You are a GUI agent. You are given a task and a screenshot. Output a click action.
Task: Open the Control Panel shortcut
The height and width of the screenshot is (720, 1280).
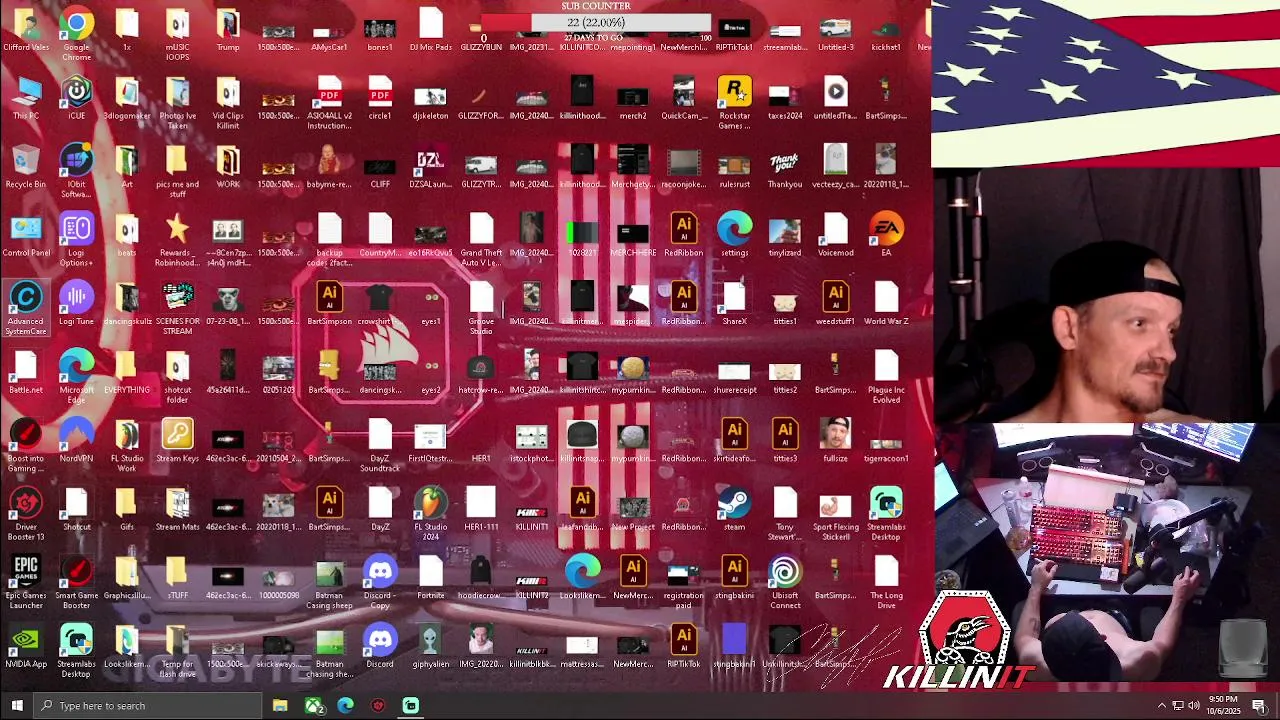26,236
